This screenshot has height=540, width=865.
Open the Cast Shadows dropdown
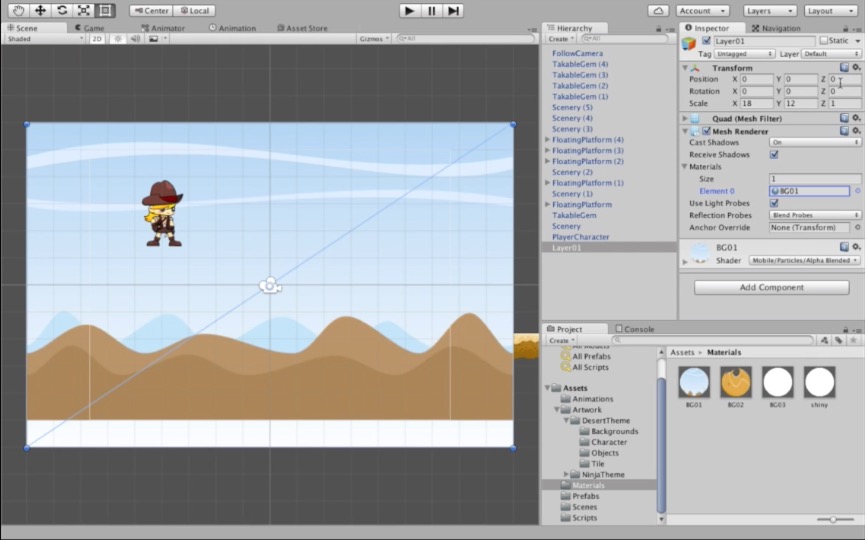pos(814,143)
